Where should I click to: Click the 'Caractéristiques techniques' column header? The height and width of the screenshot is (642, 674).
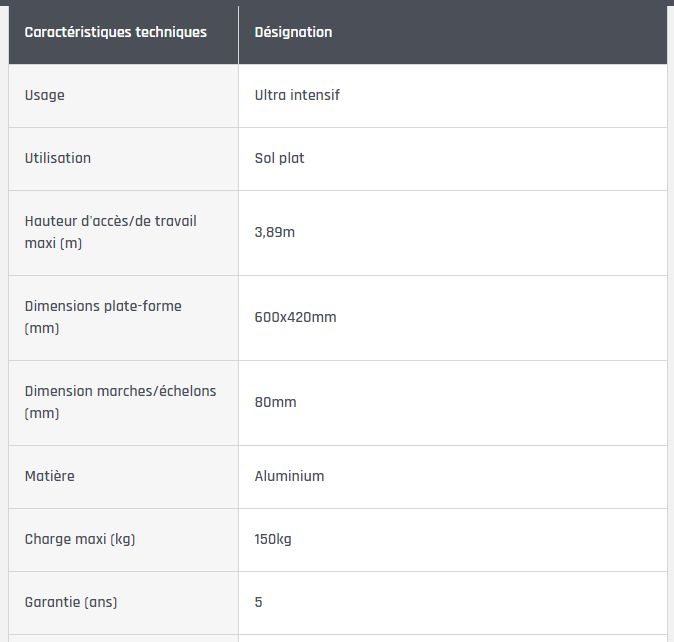[x=115, y=32]
